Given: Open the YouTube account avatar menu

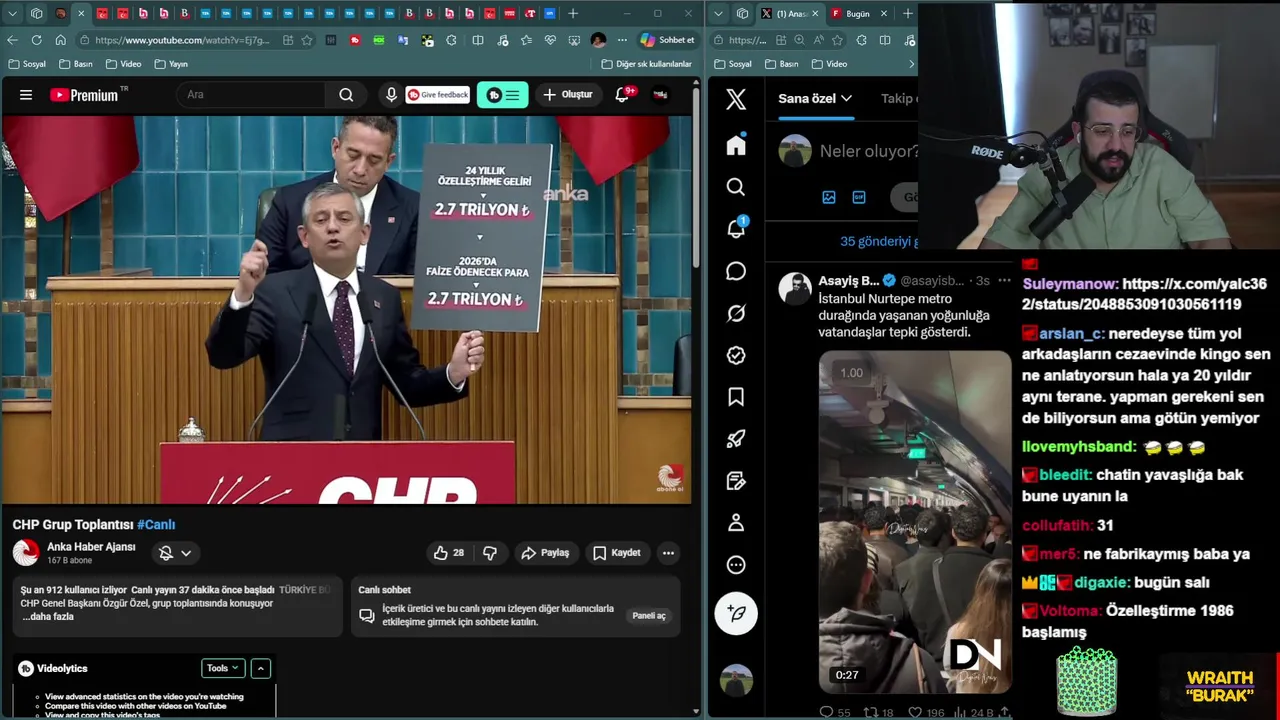Looking at the screenshot, I should [x=660, y=95].
